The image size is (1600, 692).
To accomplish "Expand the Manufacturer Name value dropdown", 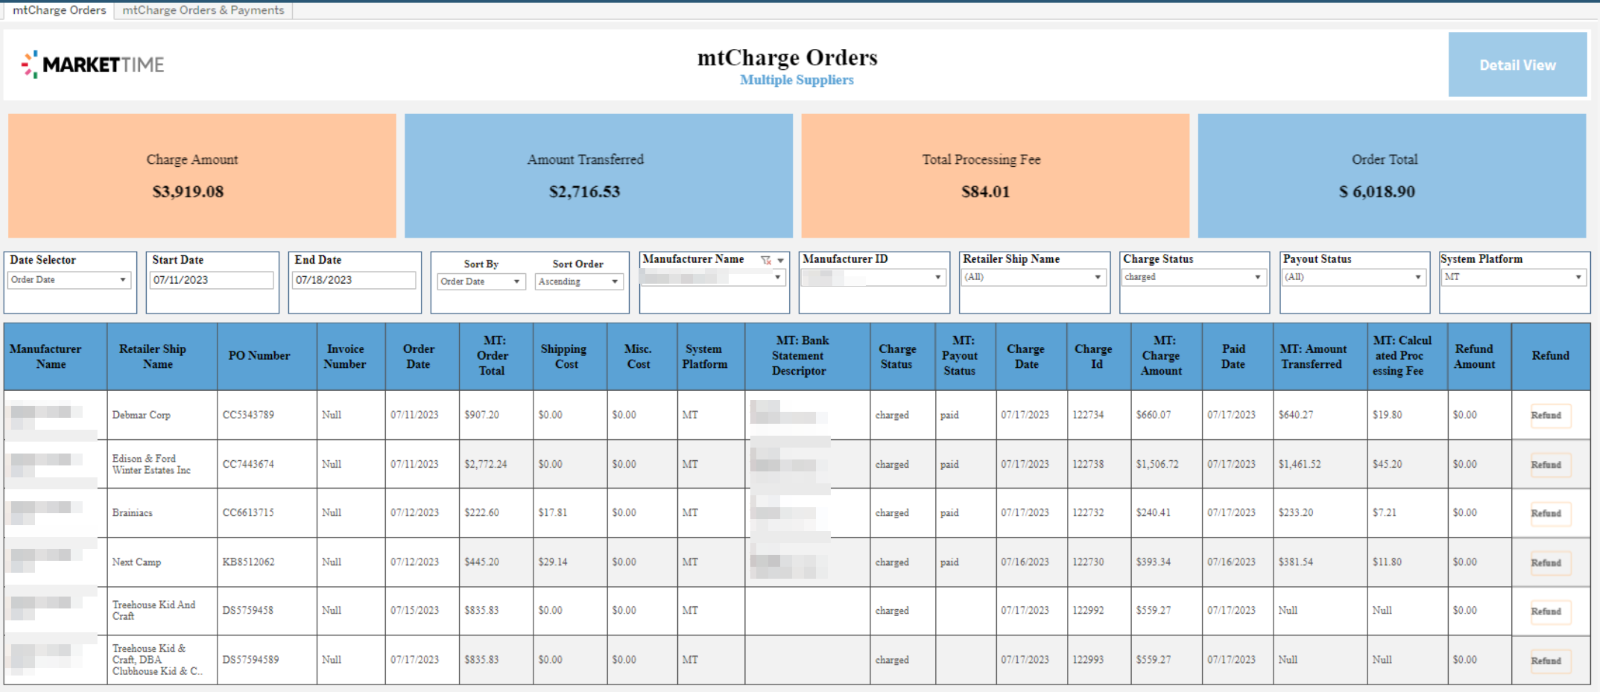I will pos(713,277).
